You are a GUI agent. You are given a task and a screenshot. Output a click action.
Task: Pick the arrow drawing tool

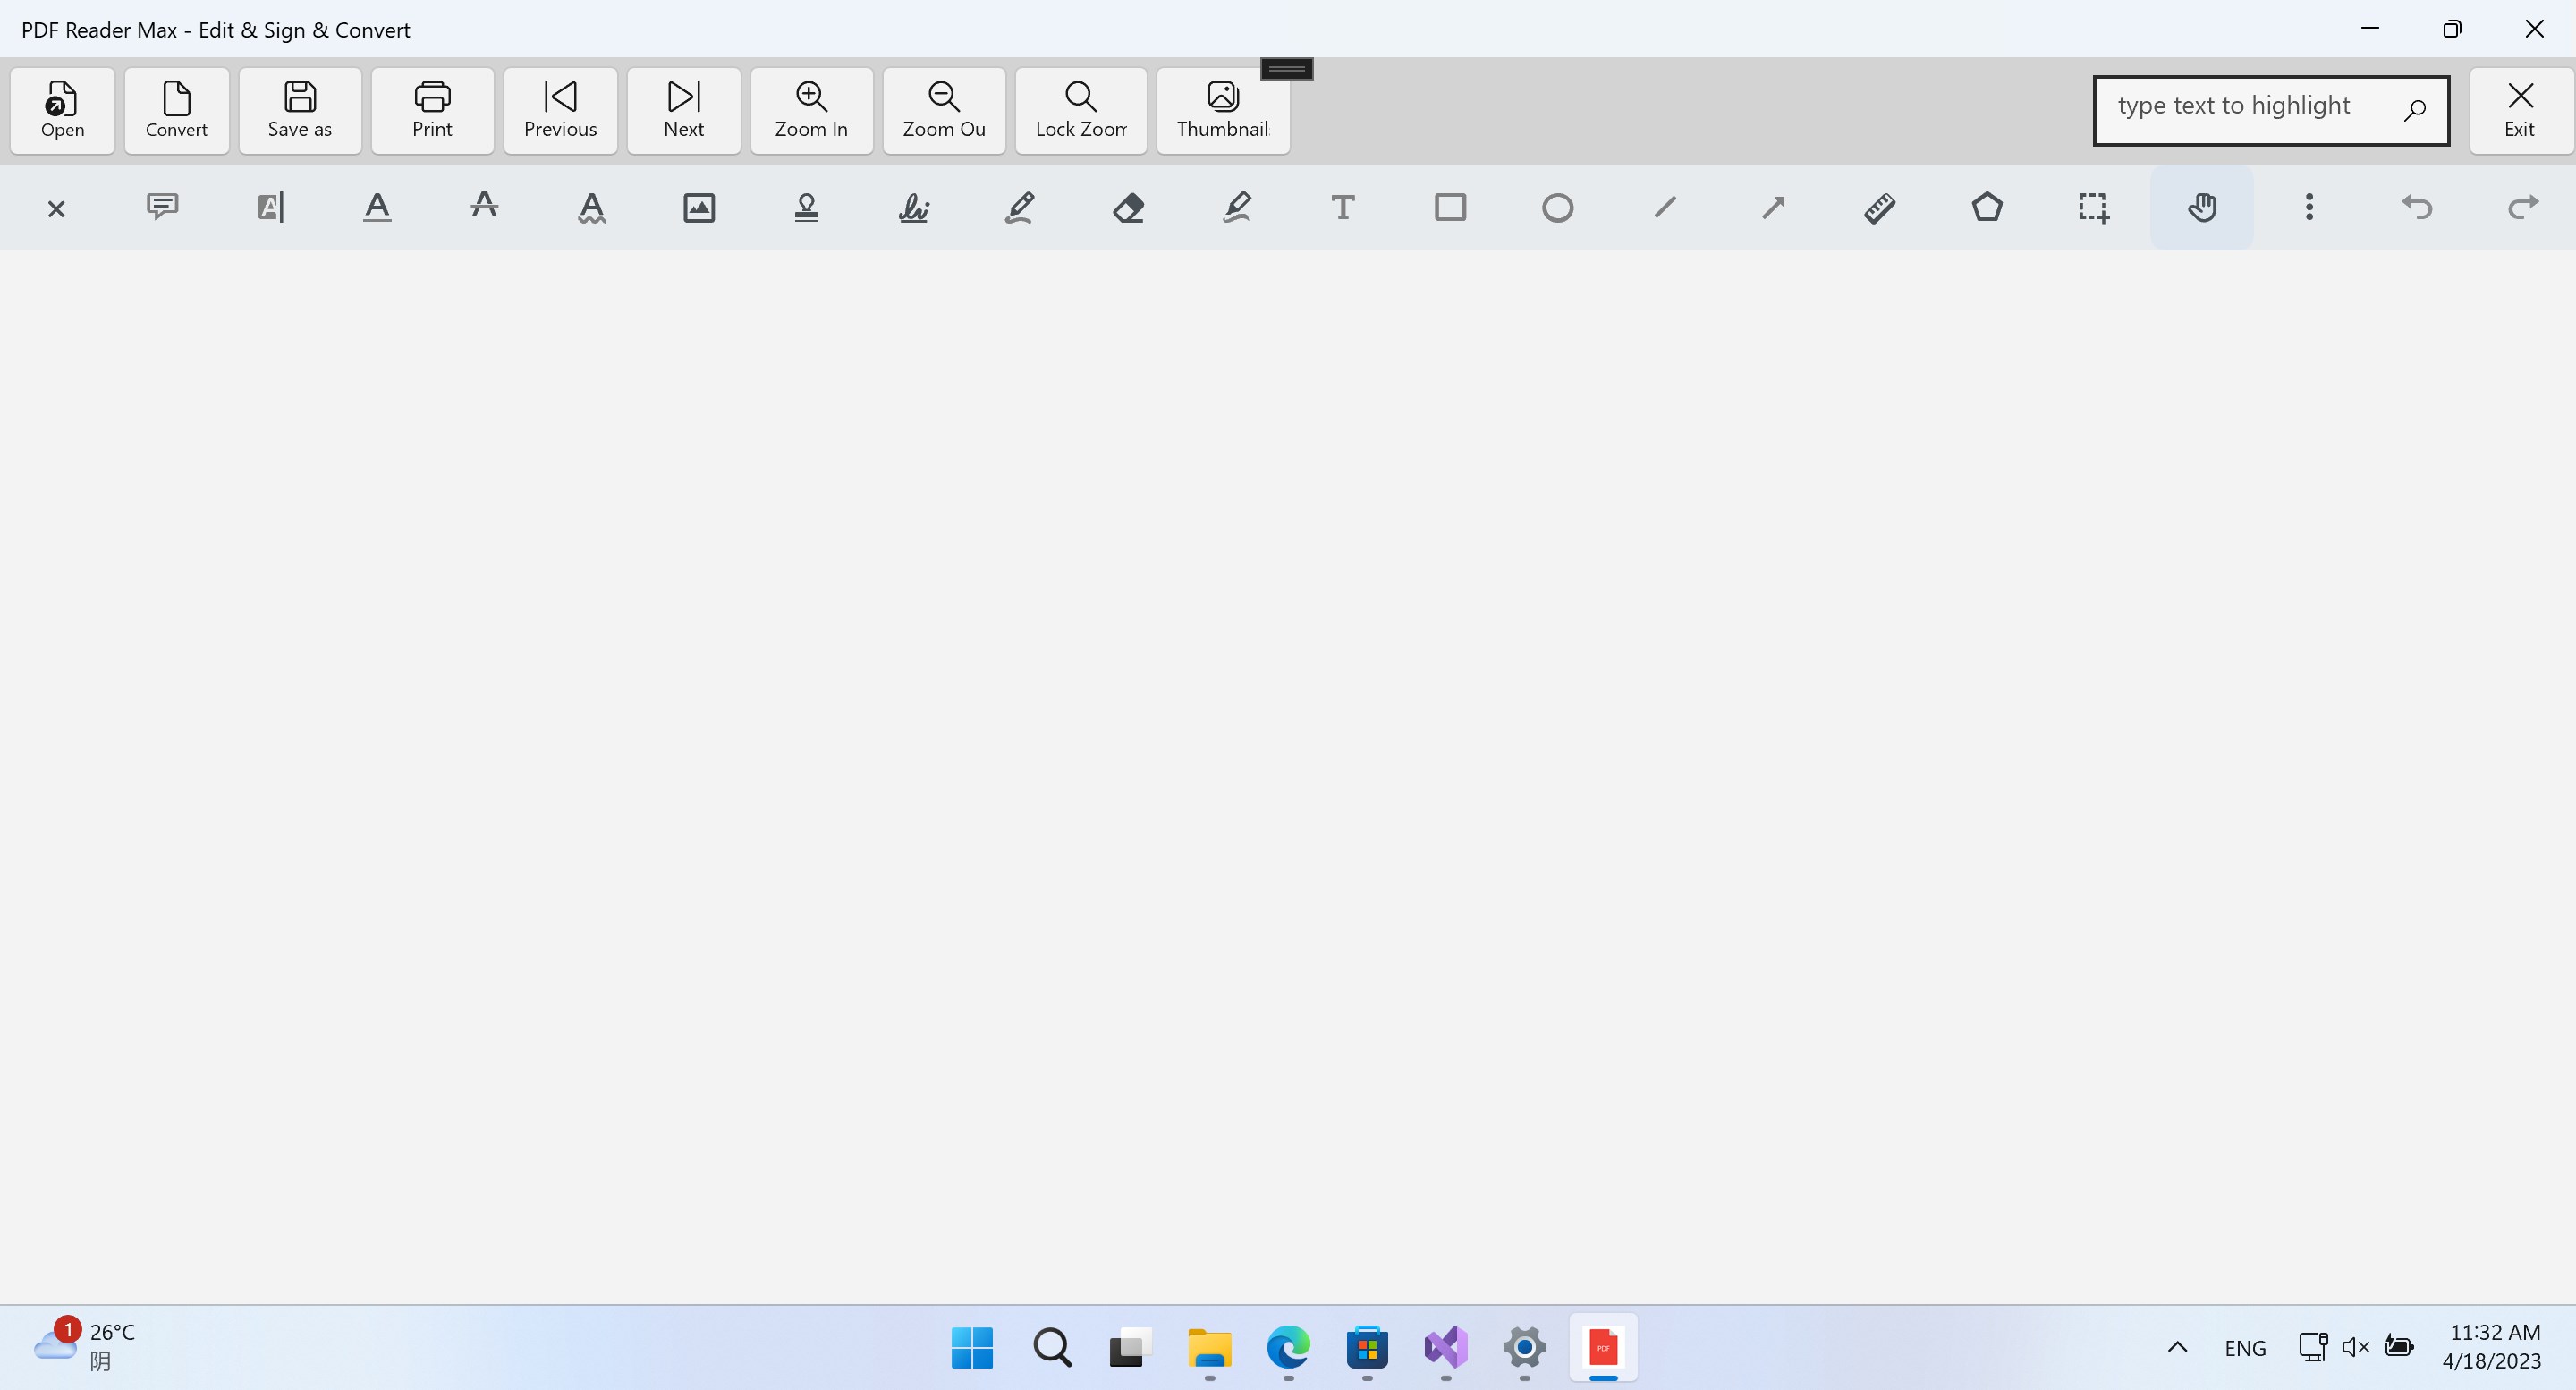[x=1772, y=207]
